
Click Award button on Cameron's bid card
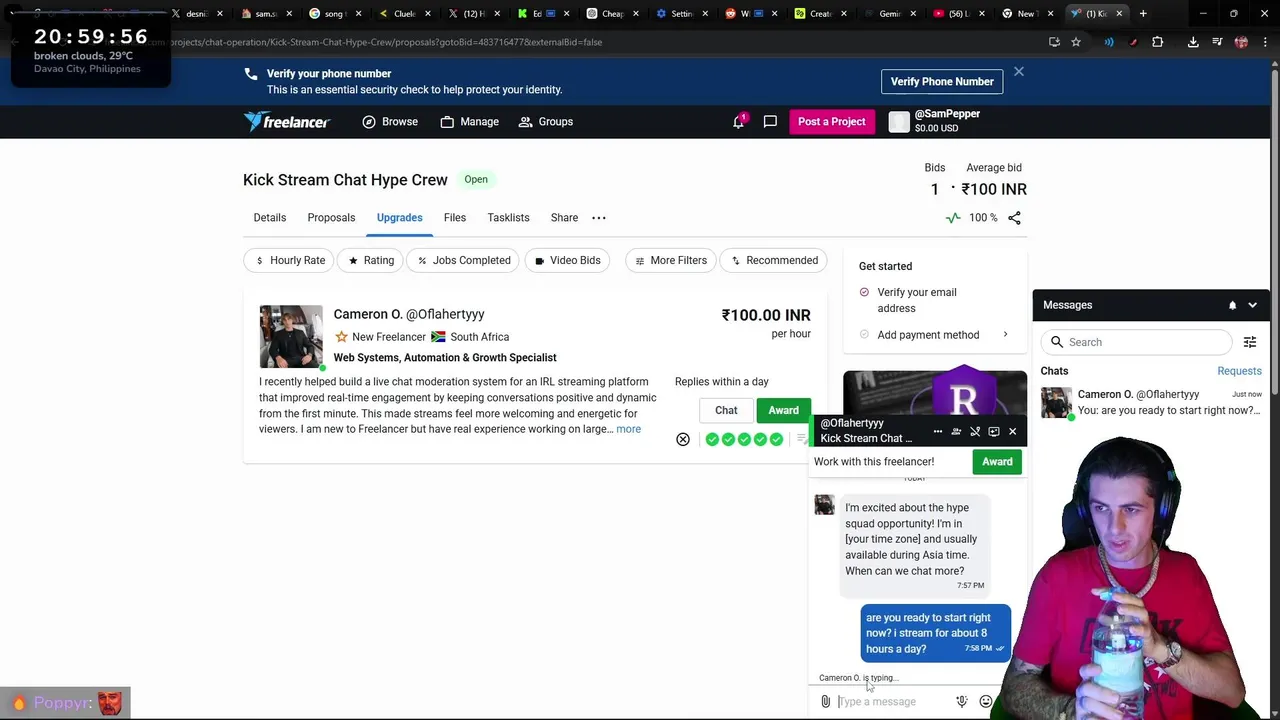point(783,410)
